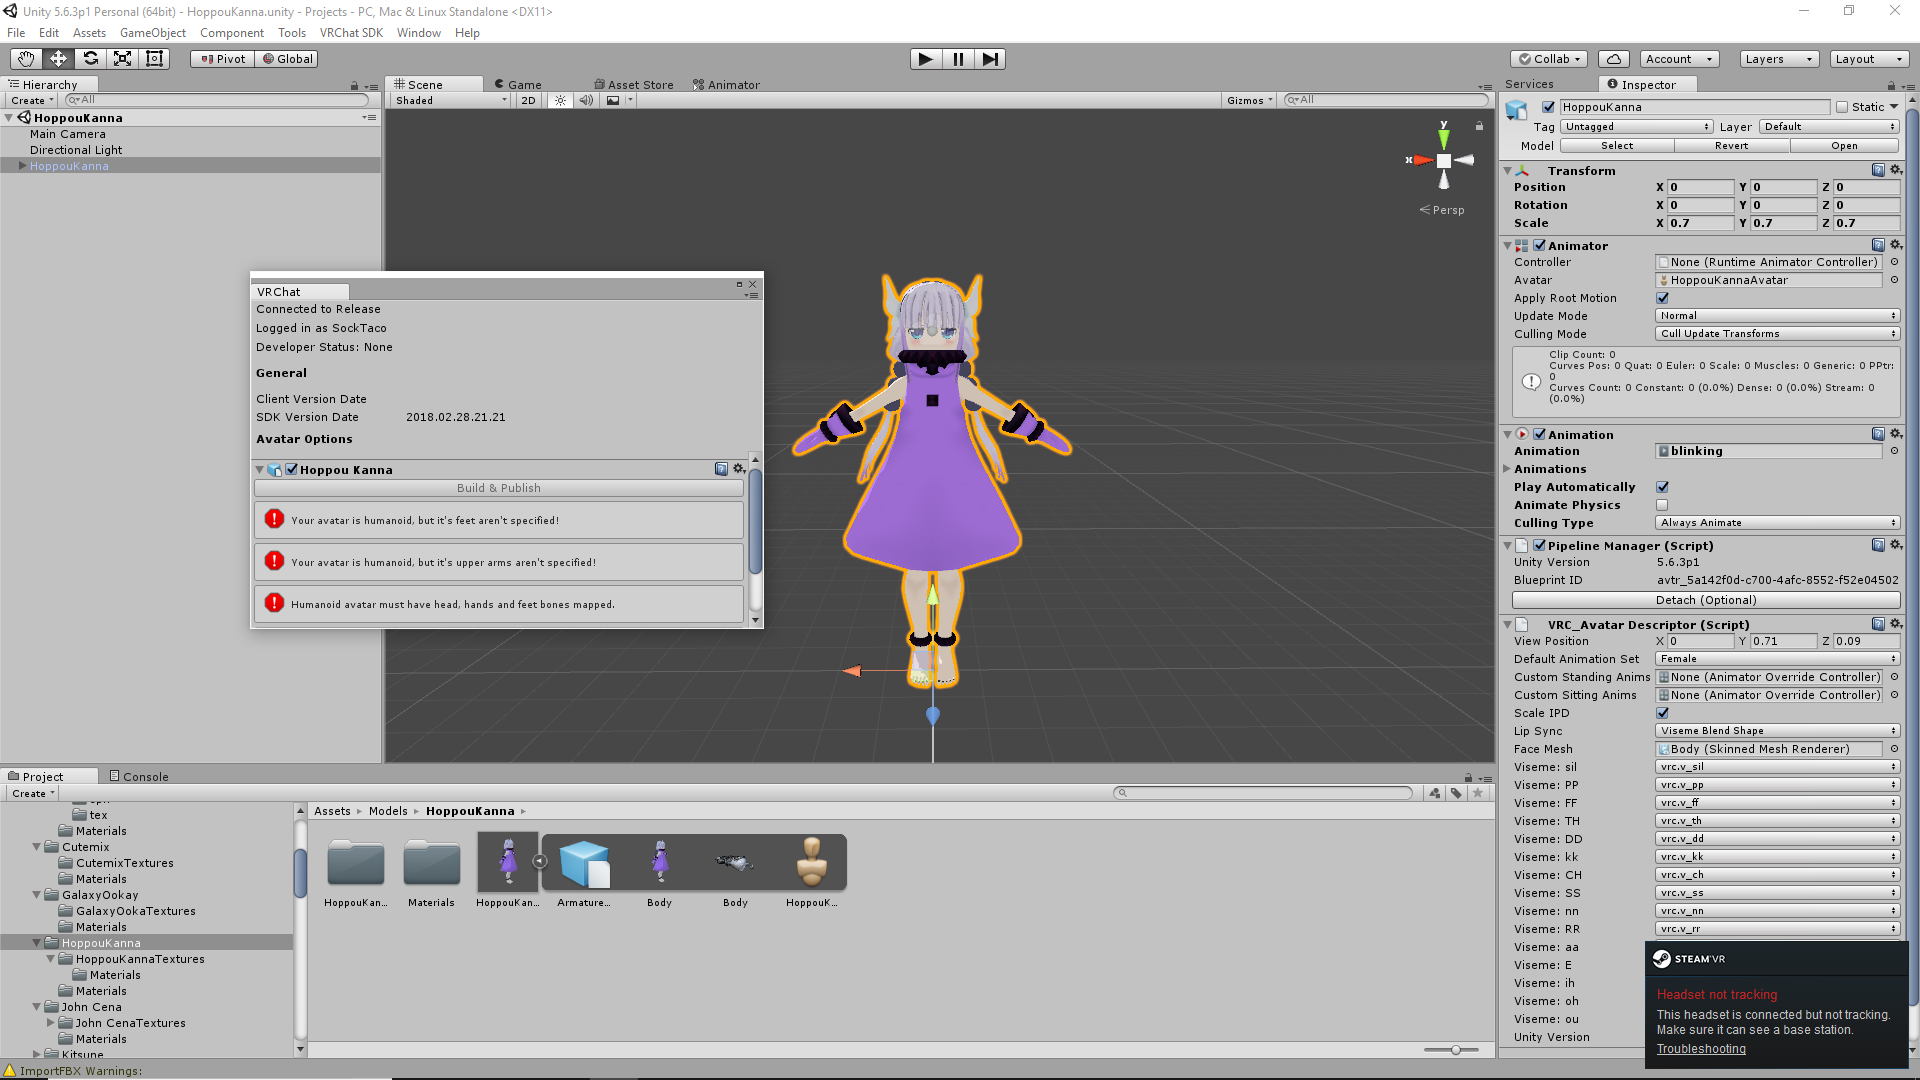Click the Build & Publish button
This screenshot has width=1920, height=1080.
click(498, 488)
